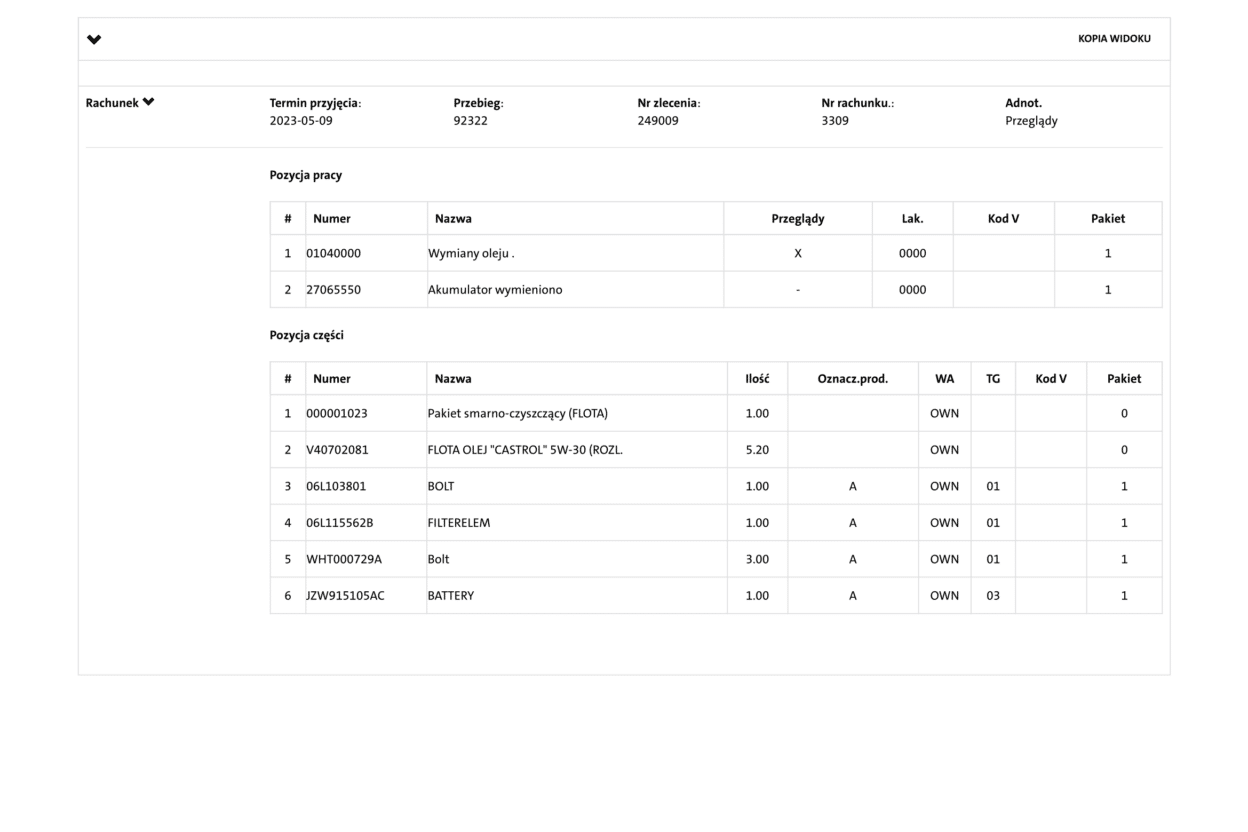Click the Termin przyjęcia date 2023-05-09
This screenshot has width=1248, height=832.
point(301,121)
